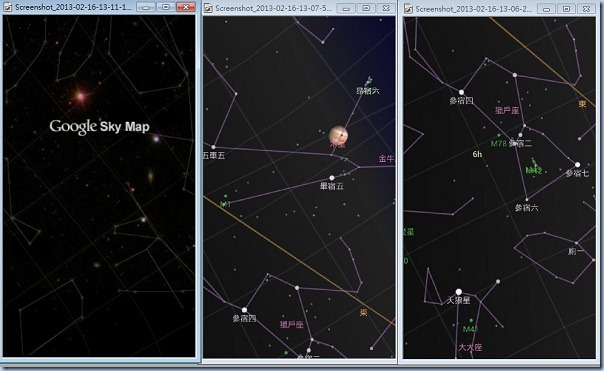604x371 pixels.
Task: Click the 參宿七 star label
Action: pyautogui.click(x=577, y=174)
